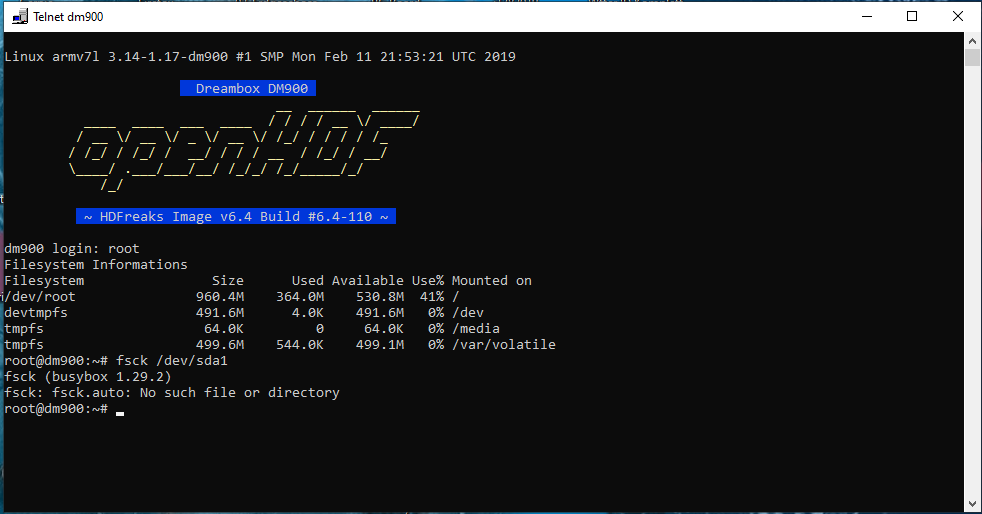The width and height of the screenshot is (982, 514).
Task: Click the vertical scrollbar thumb
Action: click(972, 58)
